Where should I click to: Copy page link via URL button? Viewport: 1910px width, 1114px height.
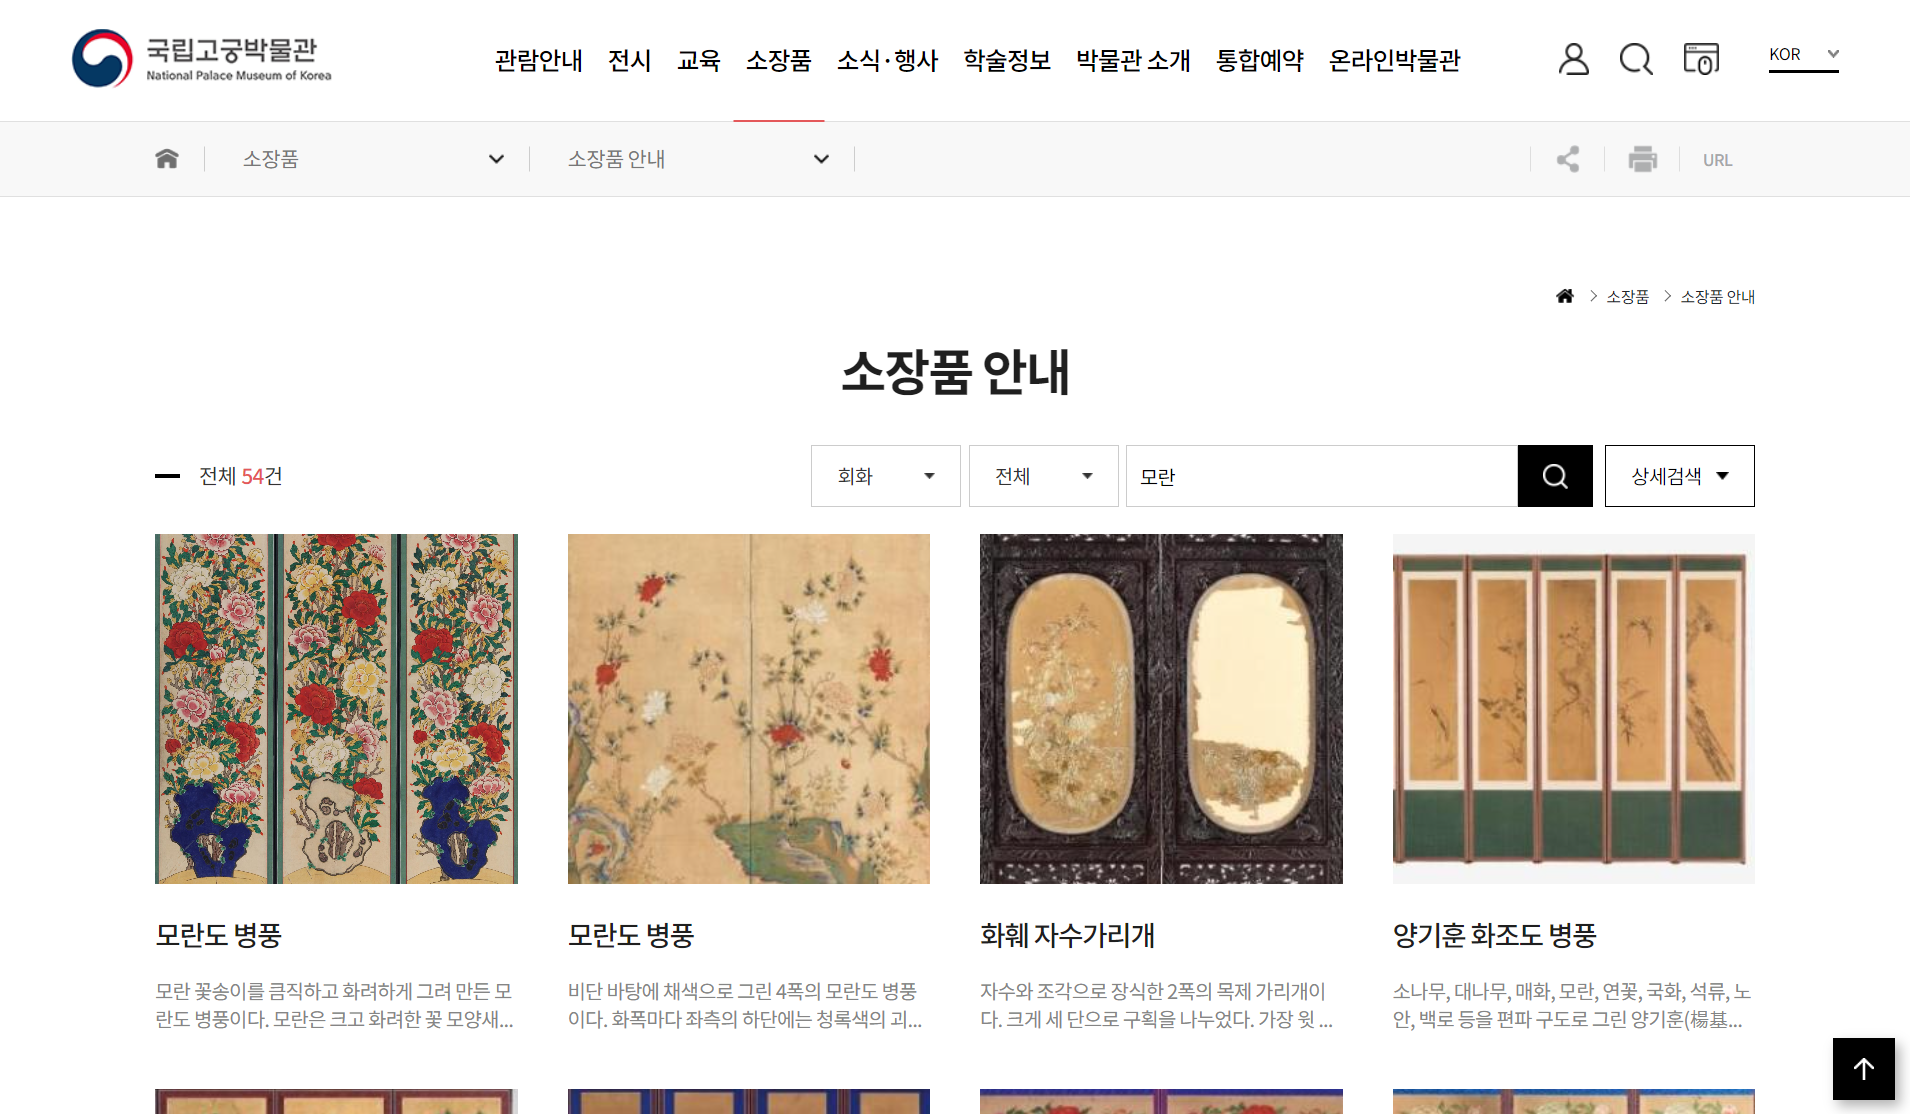click(1718, 160)
